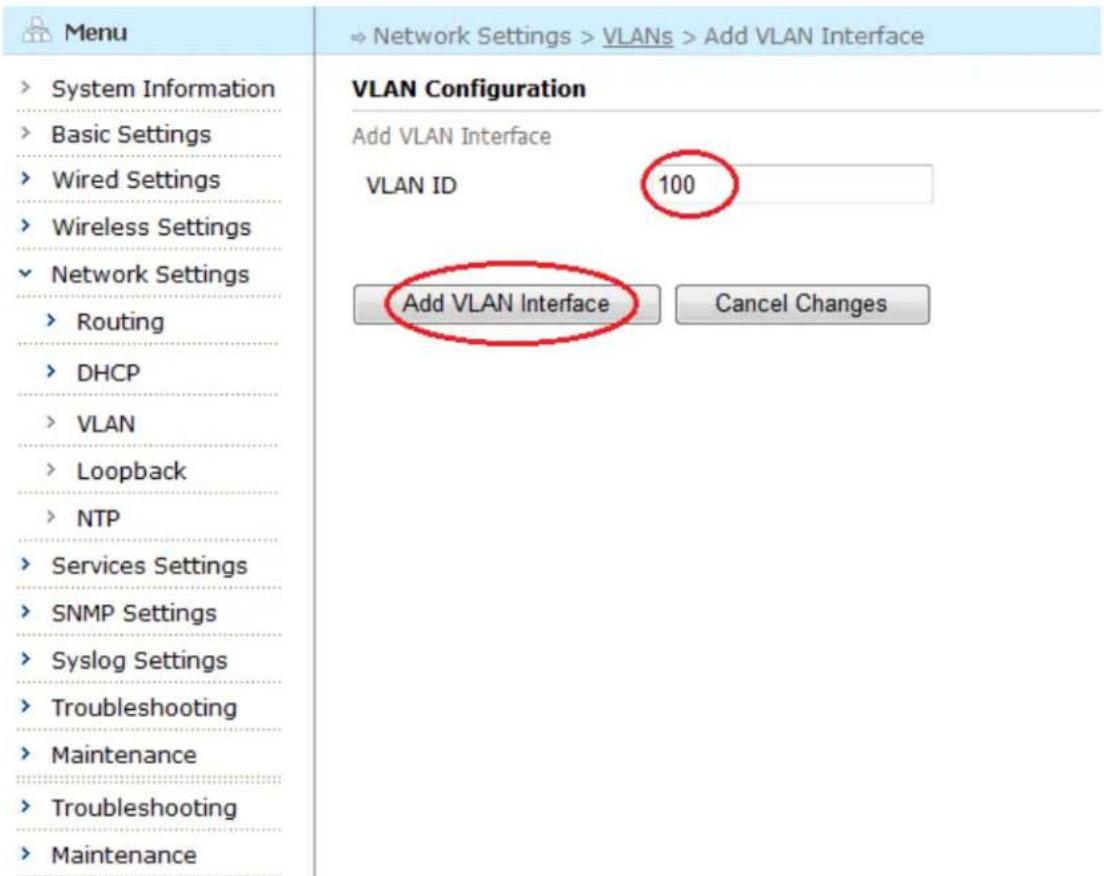Open System Information menu item

point(163,89)
